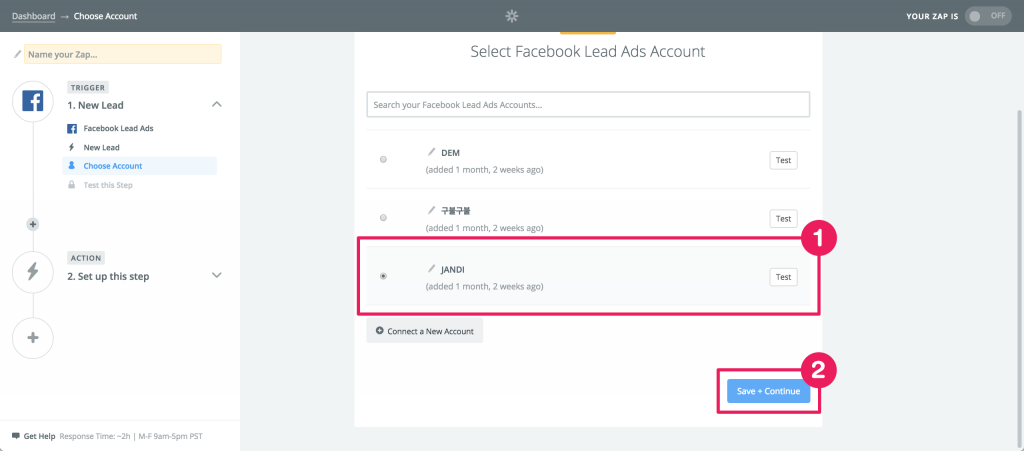Select the JANDI account radio button
The width and height of the screenshot is (1024, 451).
[x=384, y=276]
